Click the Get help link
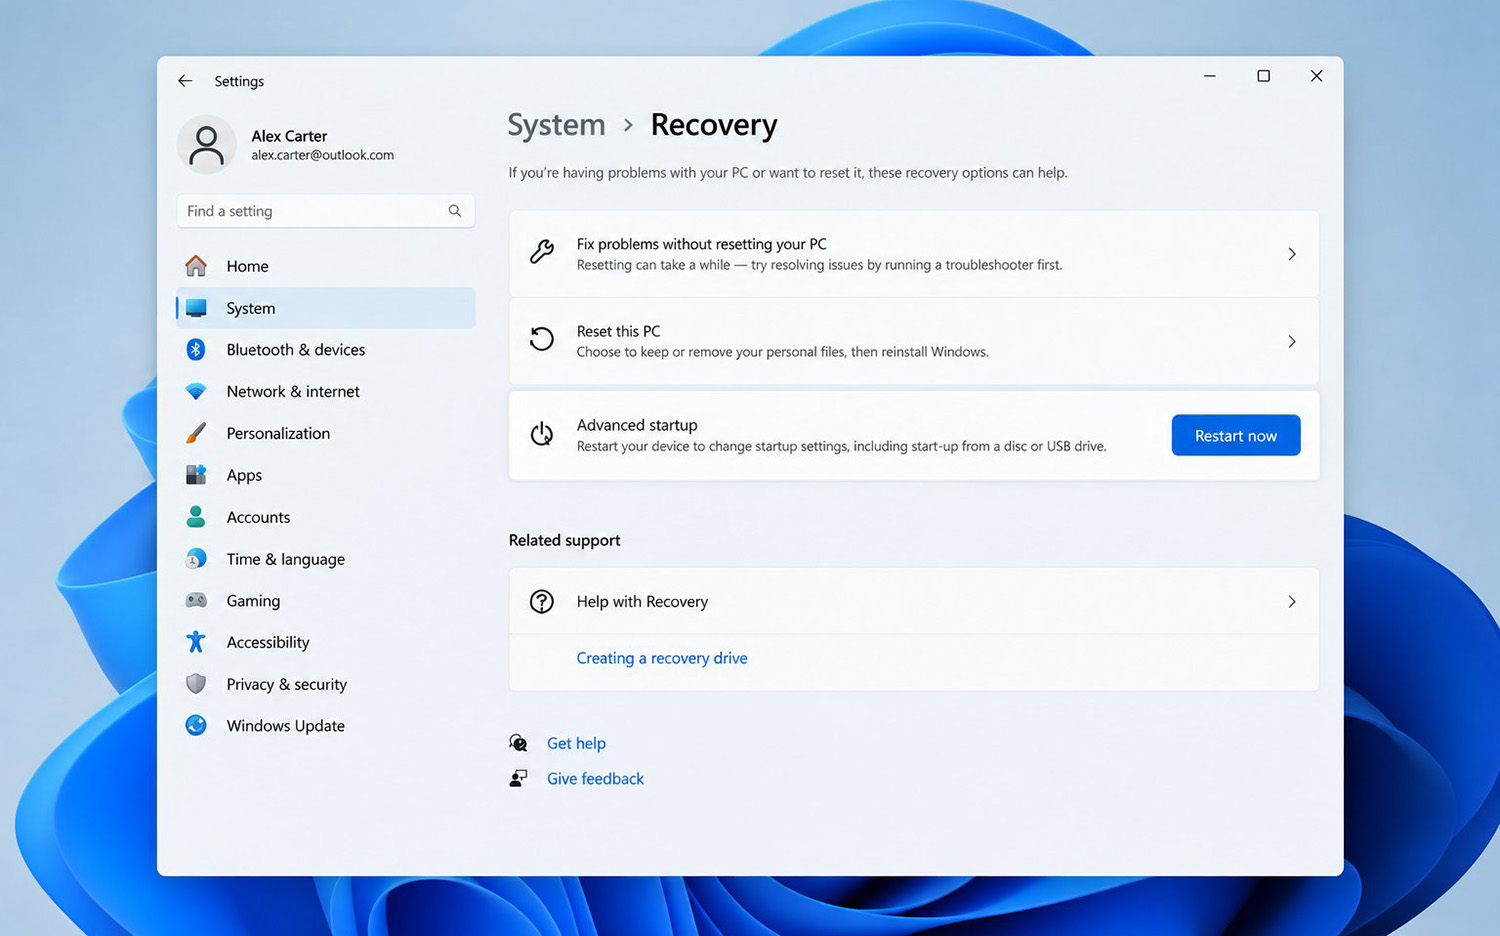This screenshot has height=936, width=1500. pos(576,743)
